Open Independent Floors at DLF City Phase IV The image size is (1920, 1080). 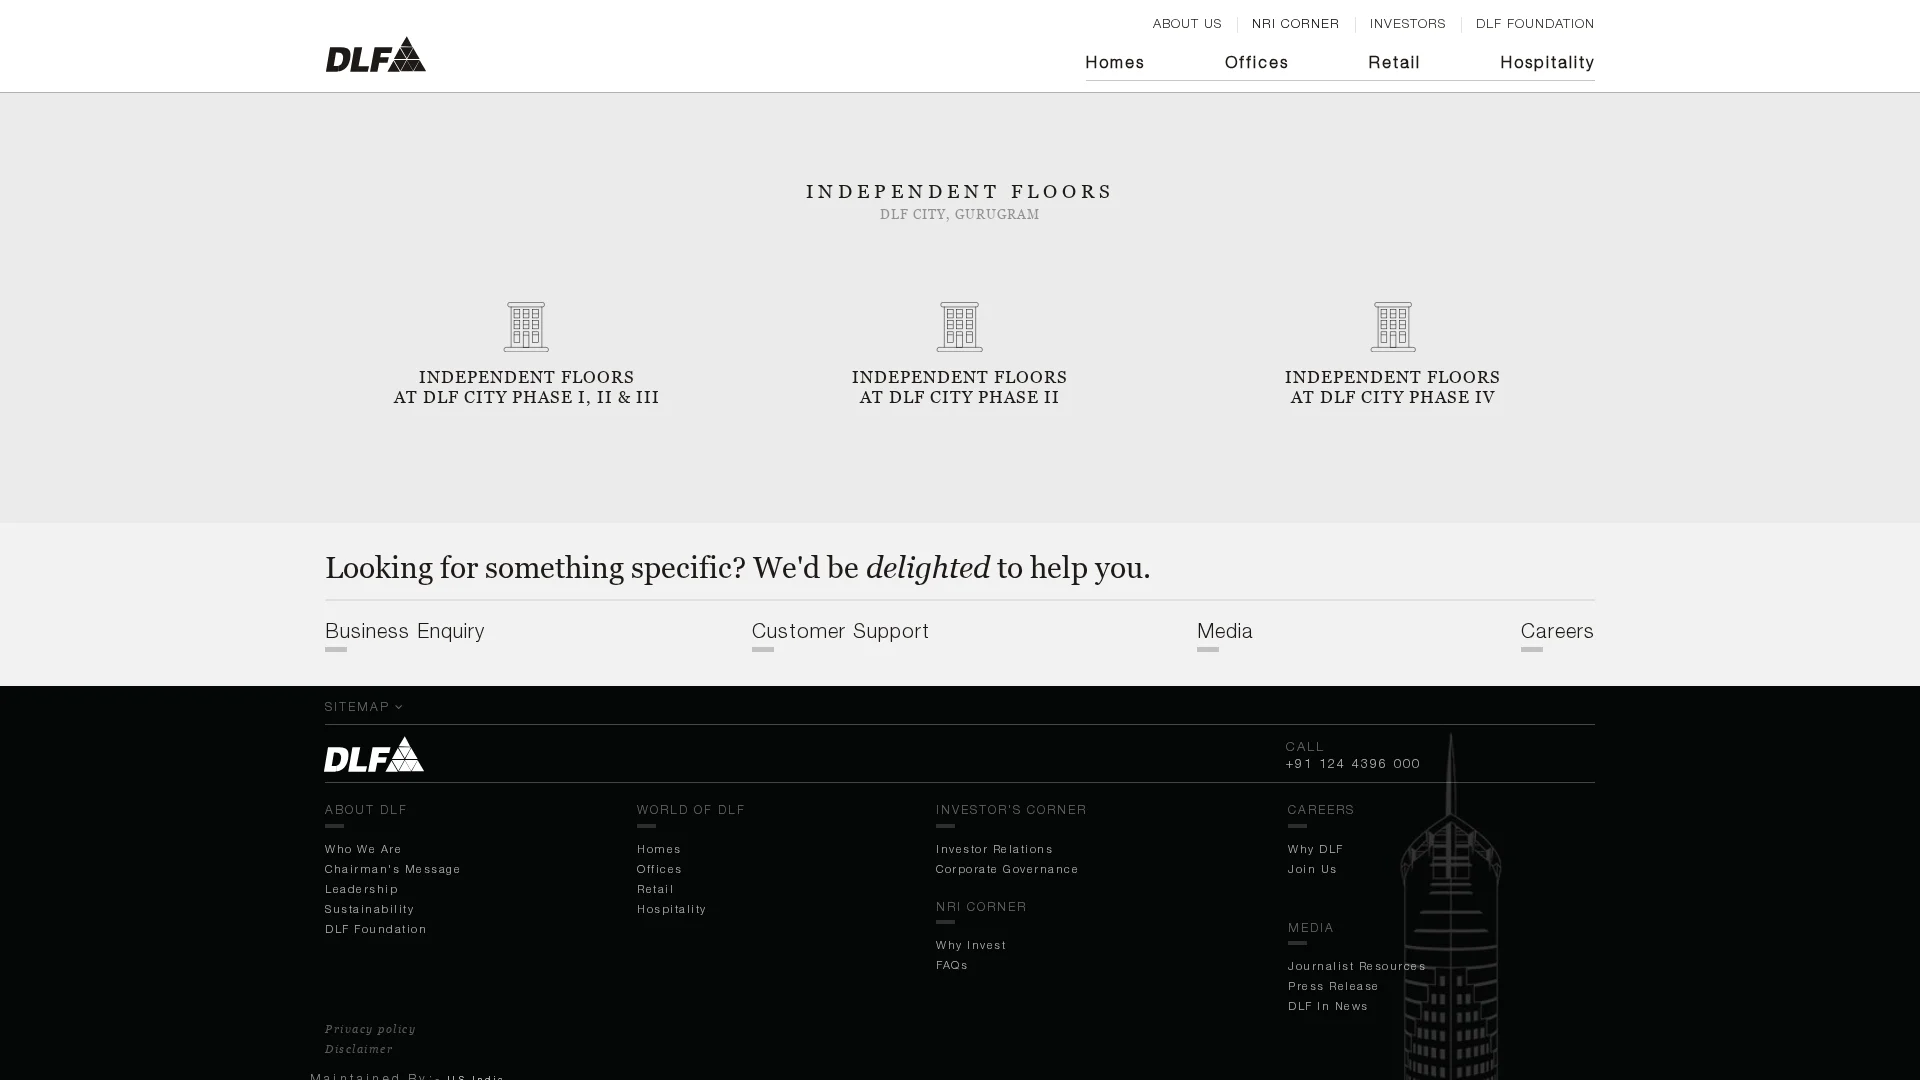pos(1392,388)
